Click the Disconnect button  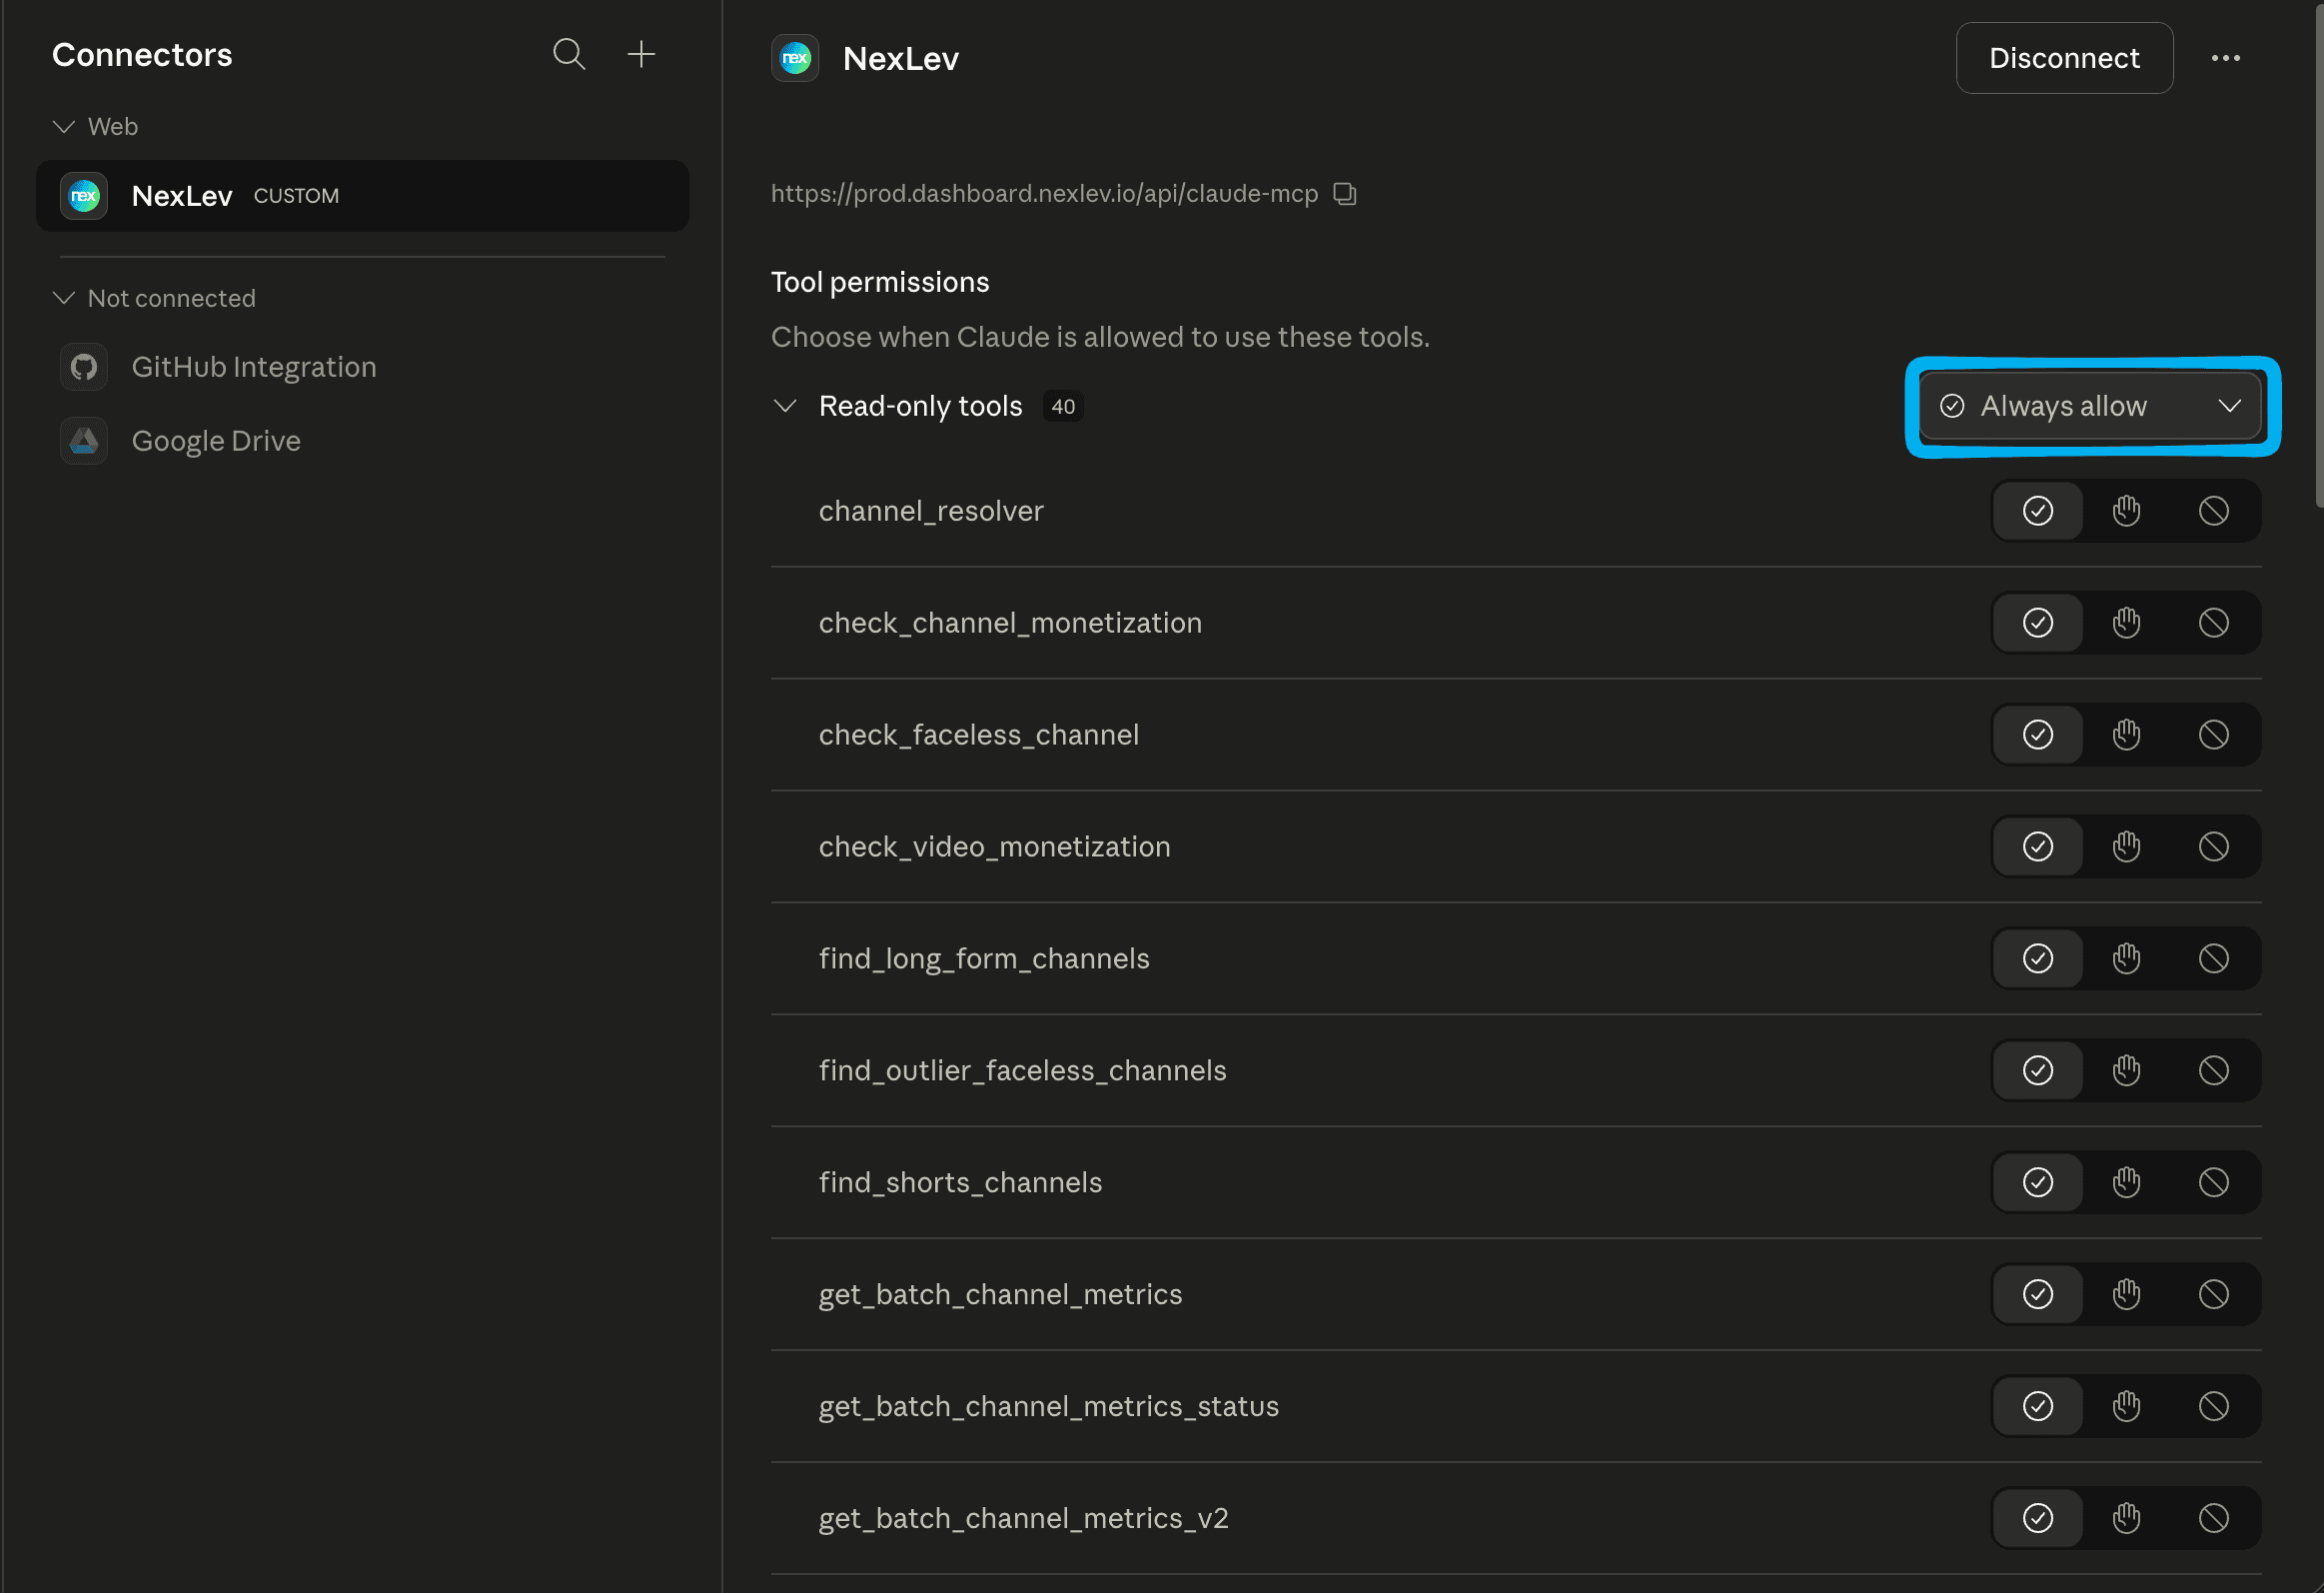pos(2064,58)
